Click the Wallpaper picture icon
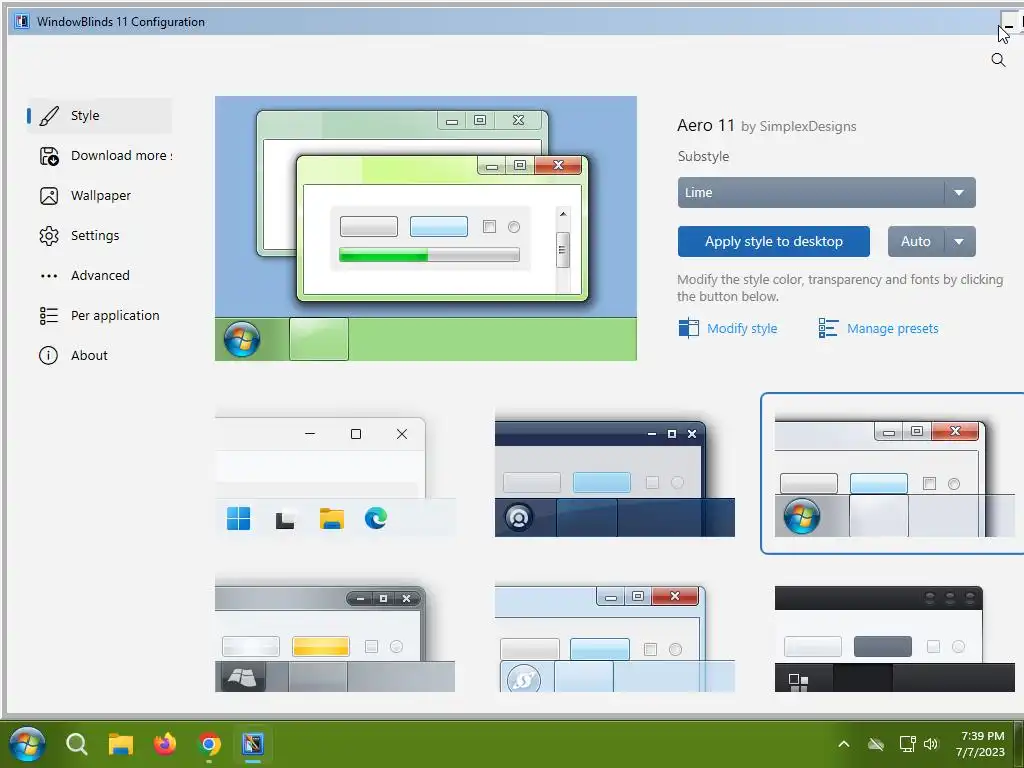 (49, 196)
